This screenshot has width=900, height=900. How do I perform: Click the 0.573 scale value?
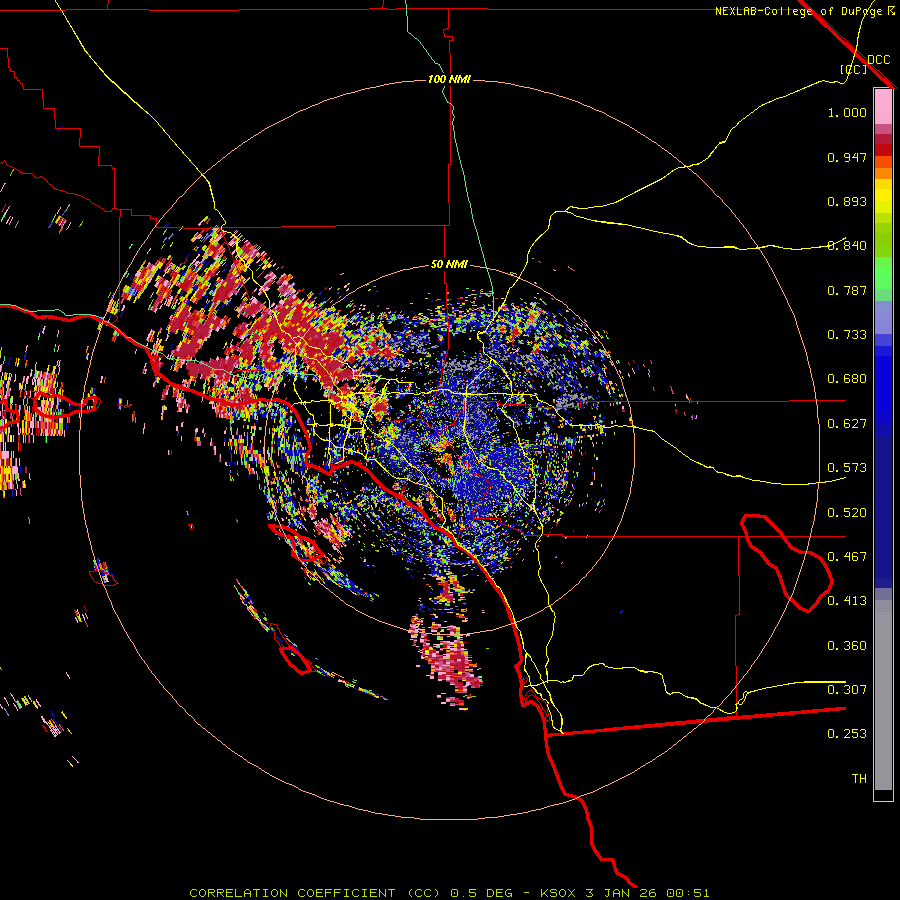click(847, 468)
